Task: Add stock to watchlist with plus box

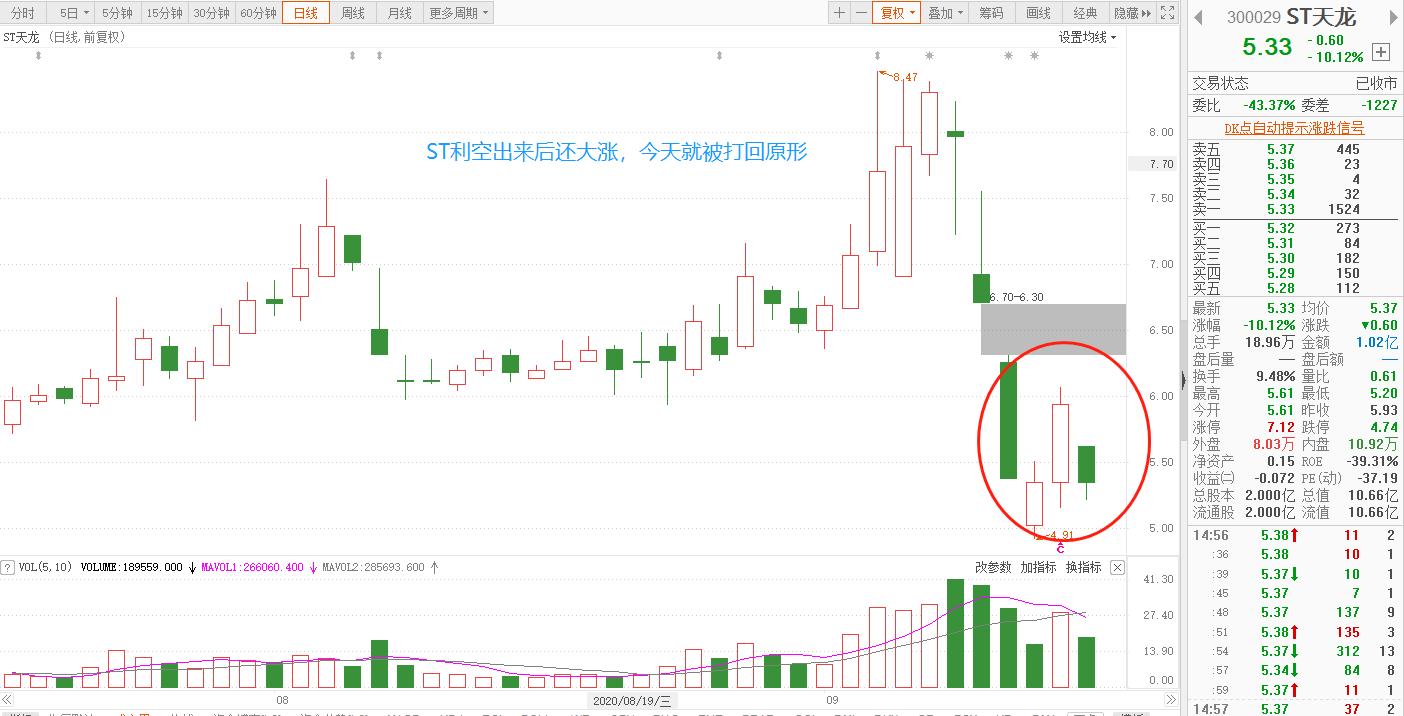Action: pyautogui.click(x=1382, y=51)
